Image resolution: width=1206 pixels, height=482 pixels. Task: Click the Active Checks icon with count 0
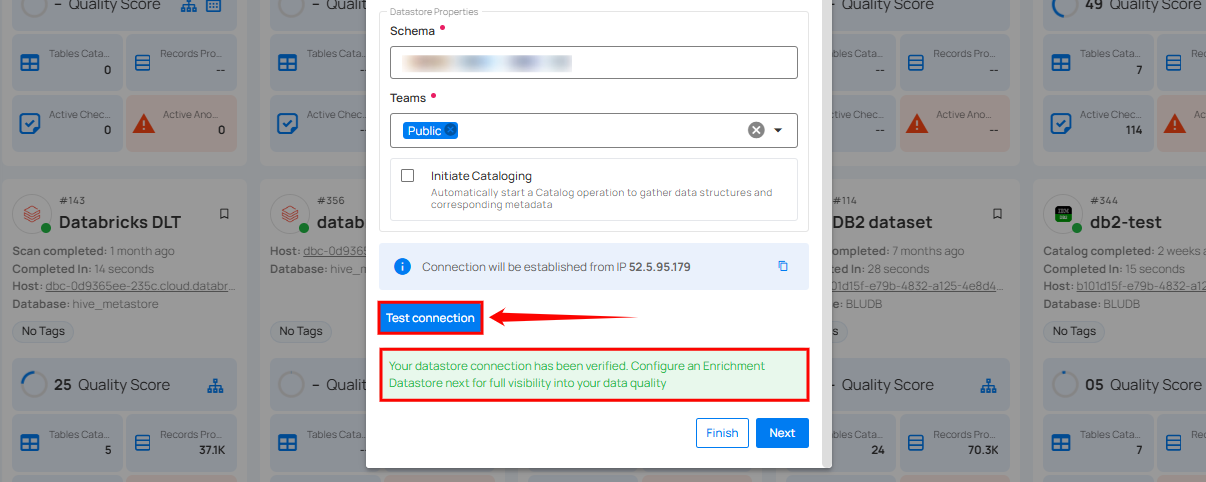click(30, 123)
